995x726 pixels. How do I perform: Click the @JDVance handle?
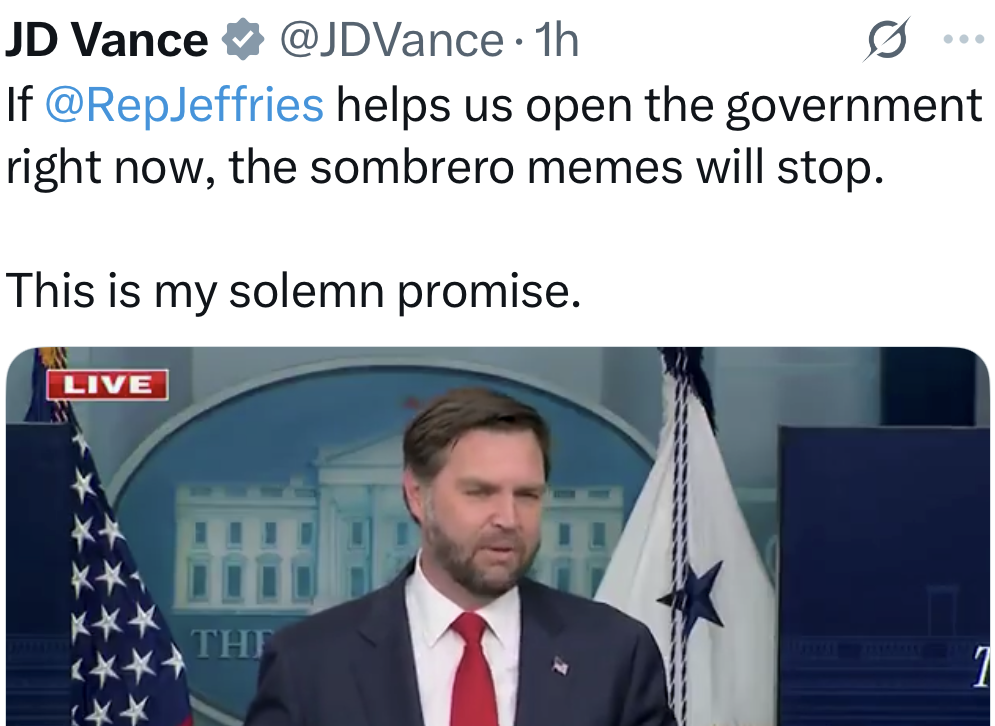(x=391, y=41)
